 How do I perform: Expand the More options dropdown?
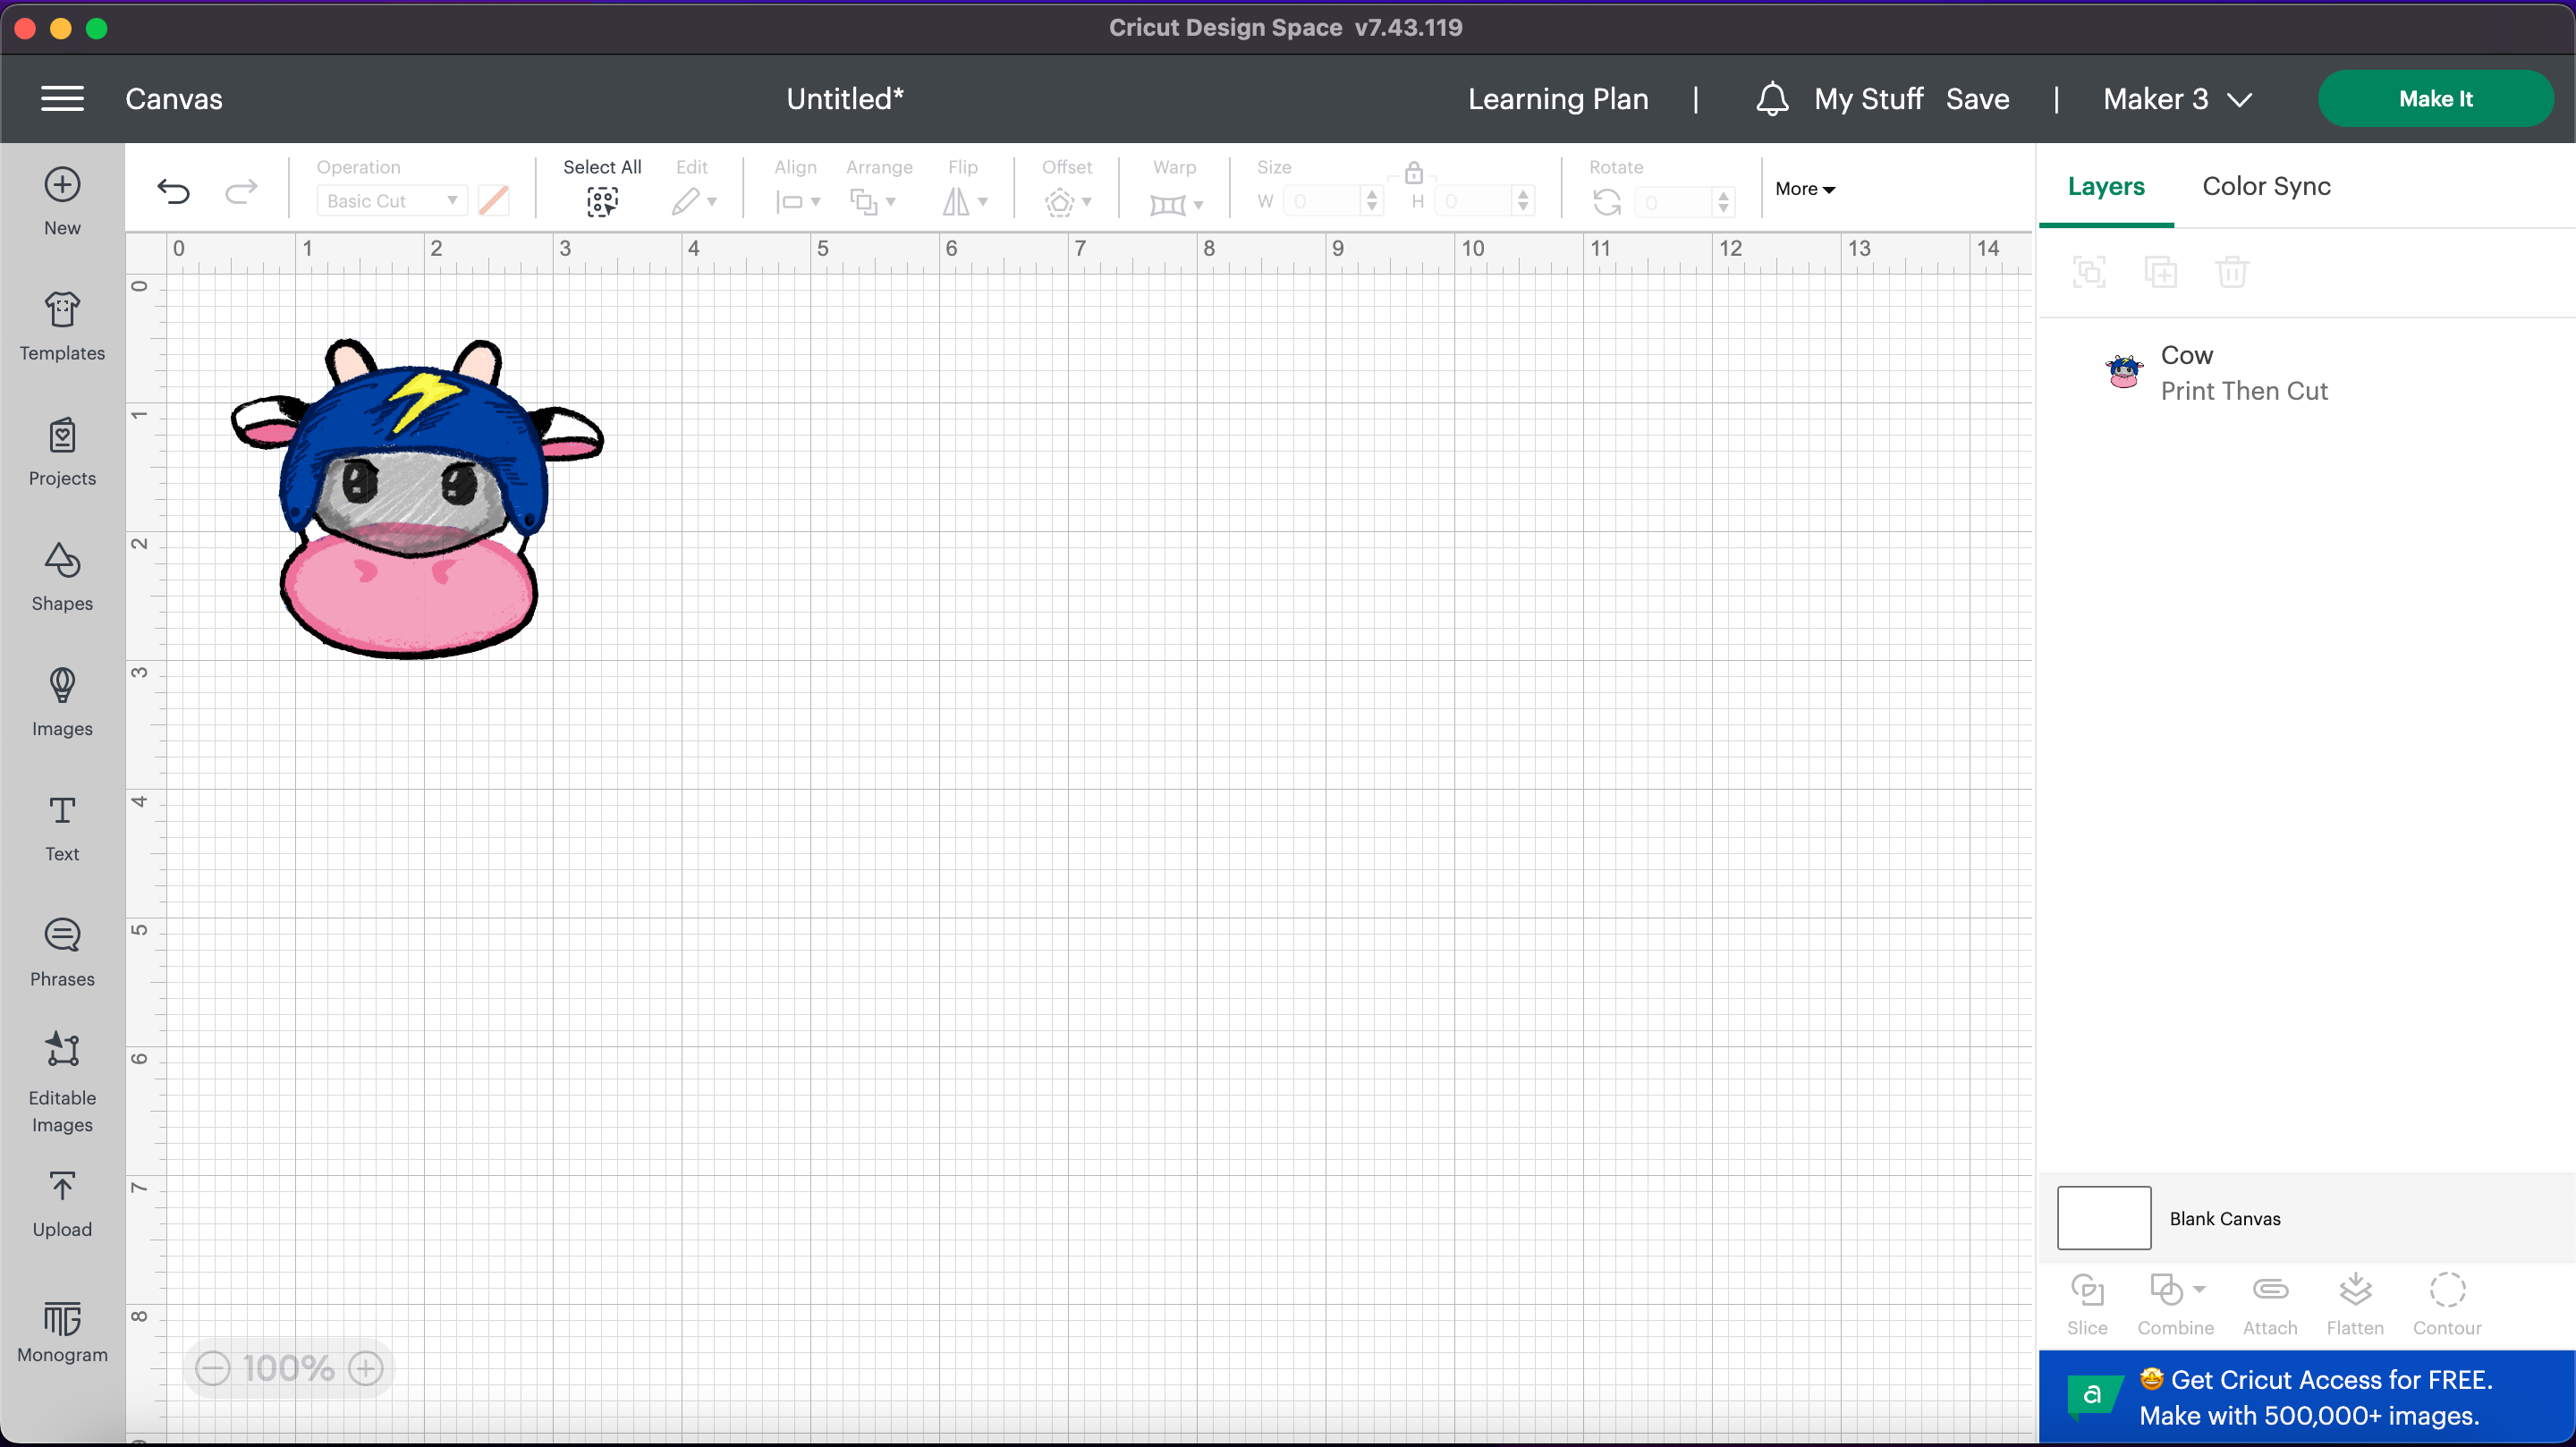click(1803, 188)
